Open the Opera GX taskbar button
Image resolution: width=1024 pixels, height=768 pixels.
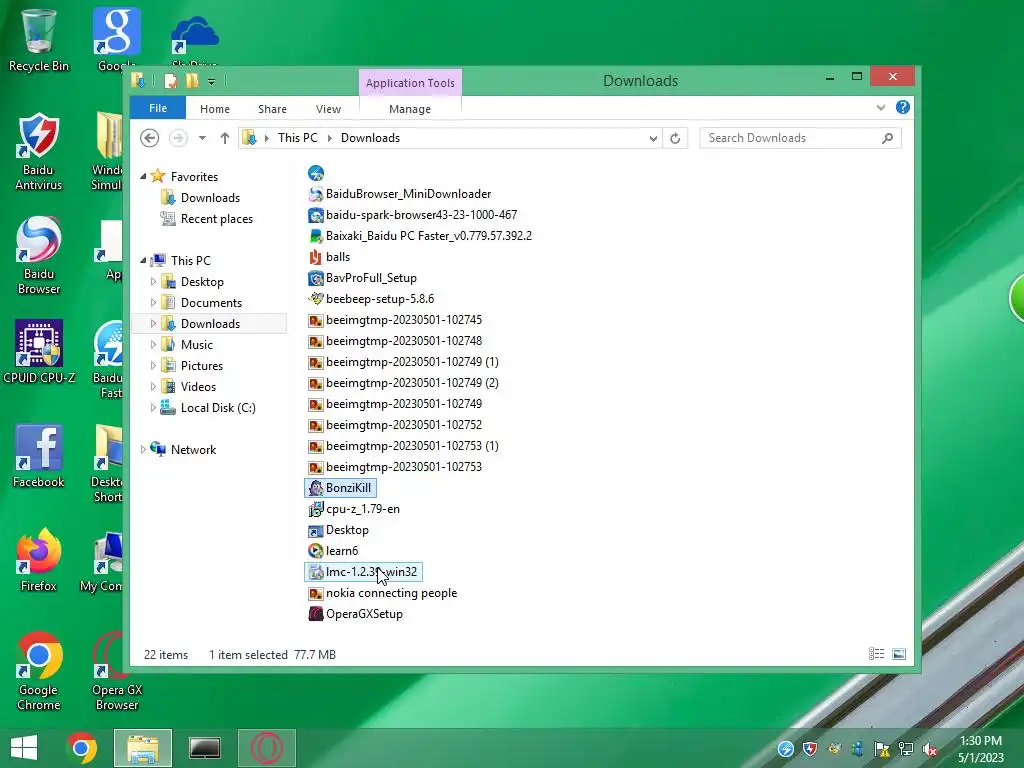click(x=266, y=748)
